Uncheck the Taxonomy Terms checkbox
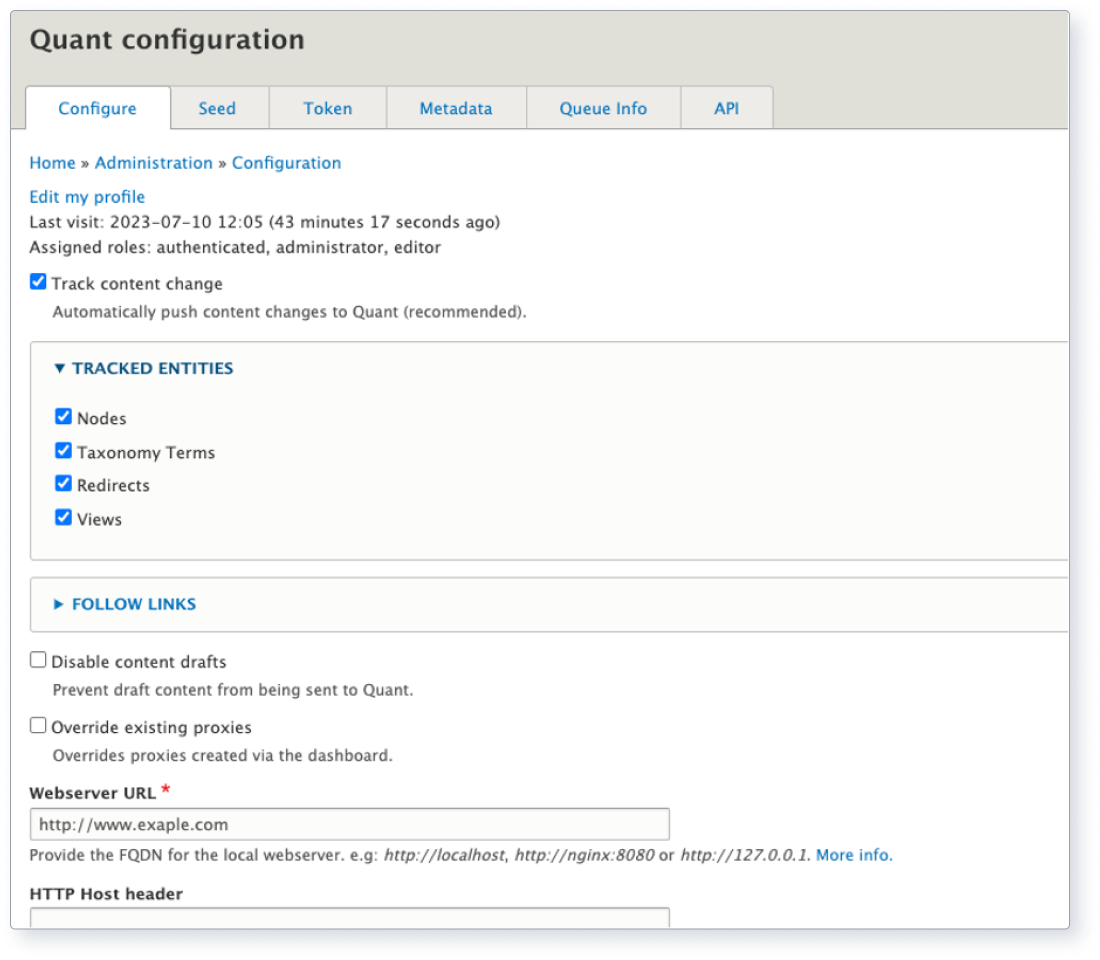This screenshot has width=1100, height=960. point(63,450)
